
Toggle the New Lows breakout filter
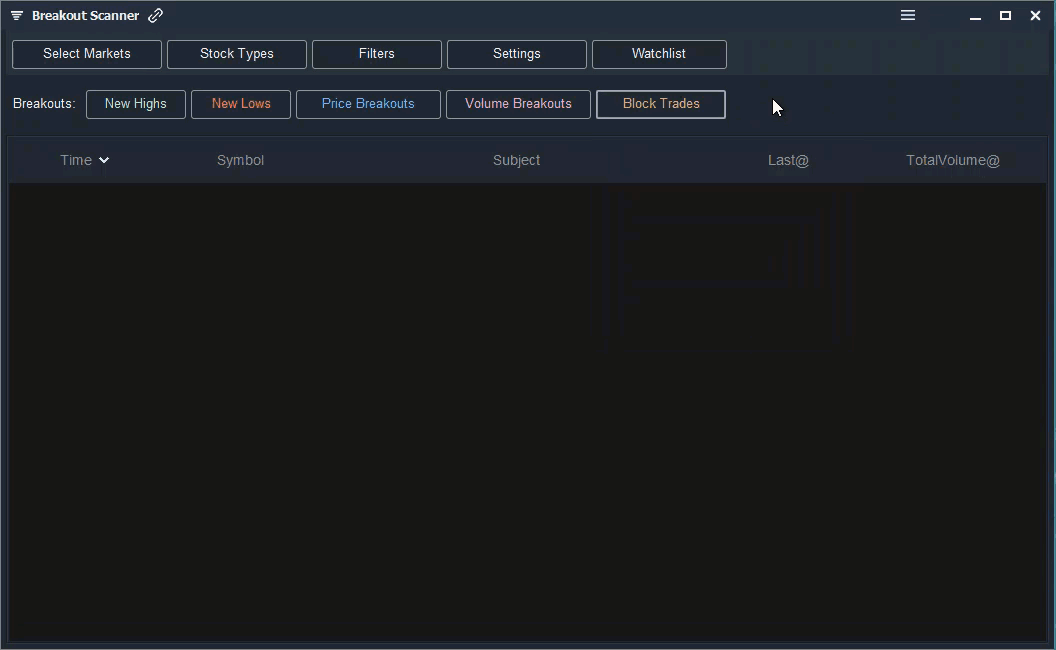tap(240, 104)
